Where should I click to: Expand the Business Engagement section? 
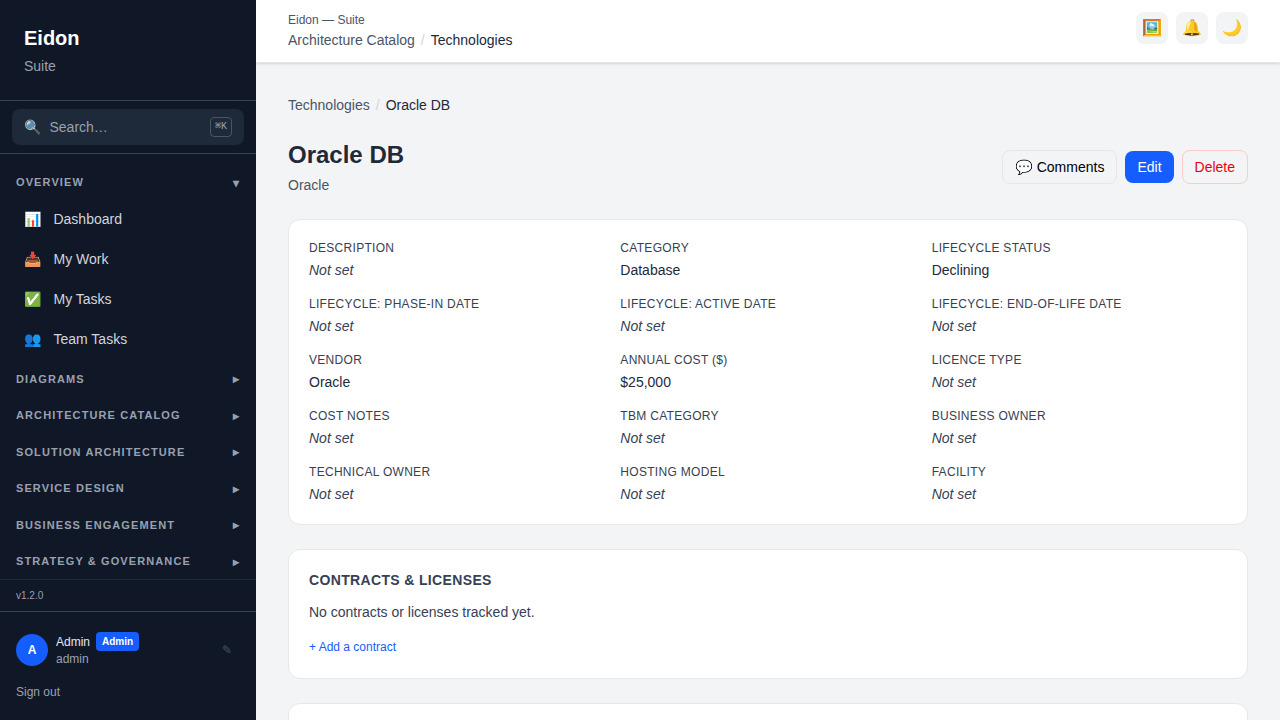128,525
